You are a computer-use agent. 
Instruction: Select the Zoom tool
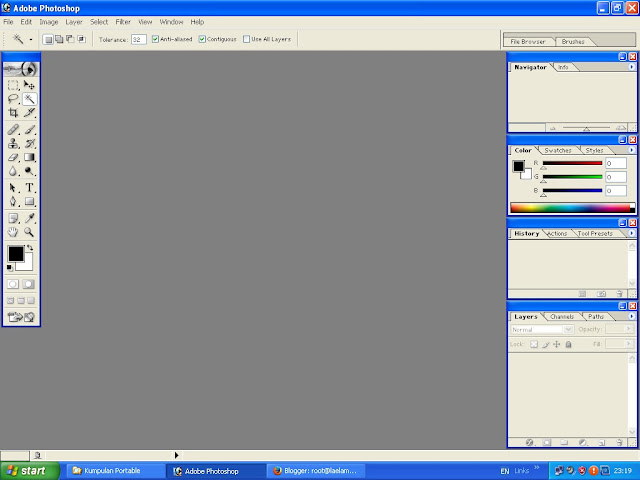coord(29,232)
